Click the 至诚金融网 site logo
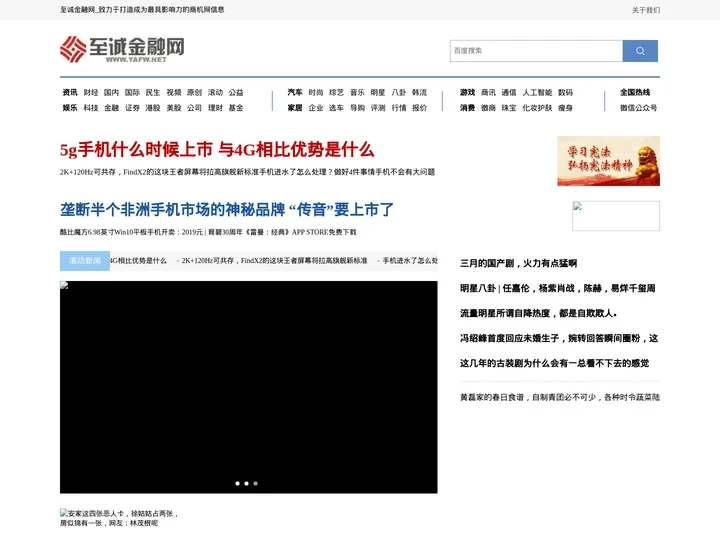Screen dimensions: 720x540 (x=122, y=49)
